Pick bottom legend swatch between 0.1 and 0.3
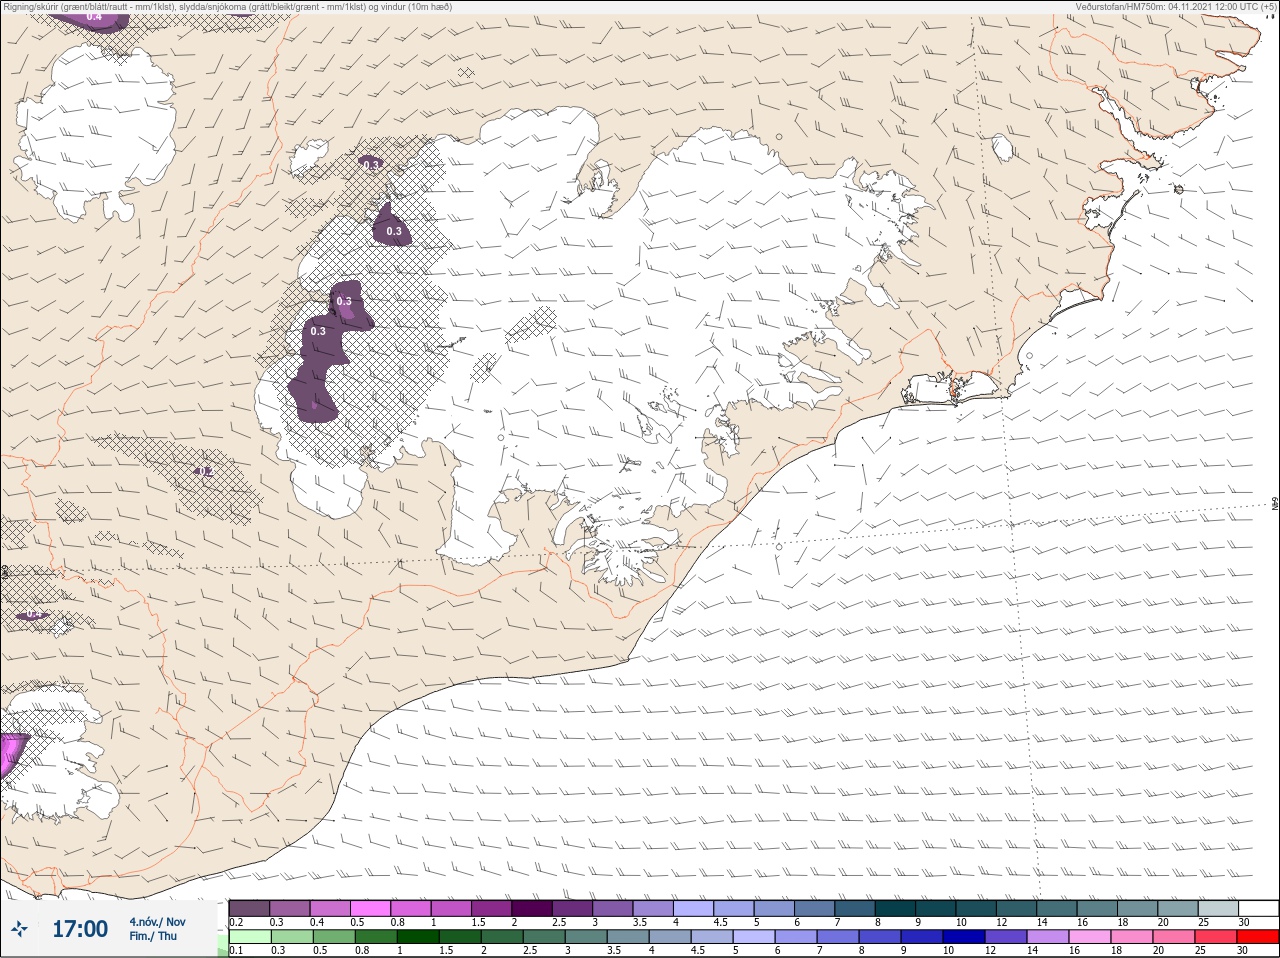1280x958 pixels. point(249,937)
